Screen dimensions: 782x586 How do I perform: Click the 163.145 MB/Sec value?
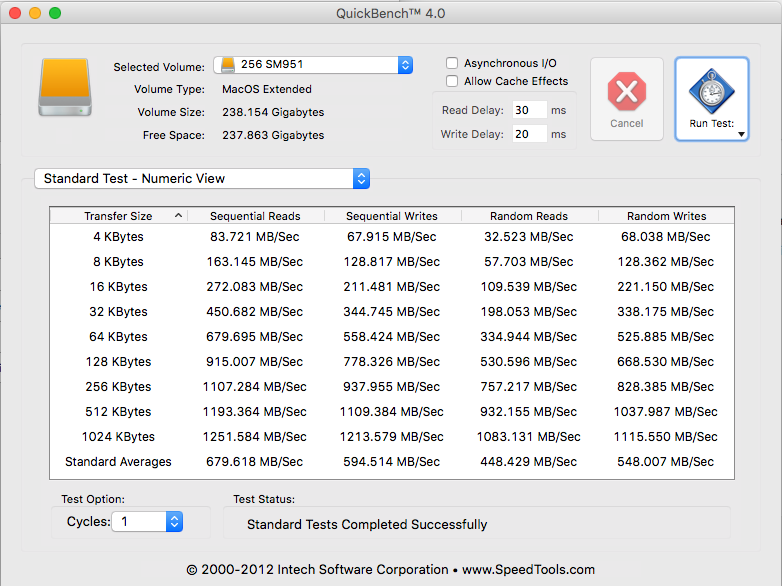[255, 262]
